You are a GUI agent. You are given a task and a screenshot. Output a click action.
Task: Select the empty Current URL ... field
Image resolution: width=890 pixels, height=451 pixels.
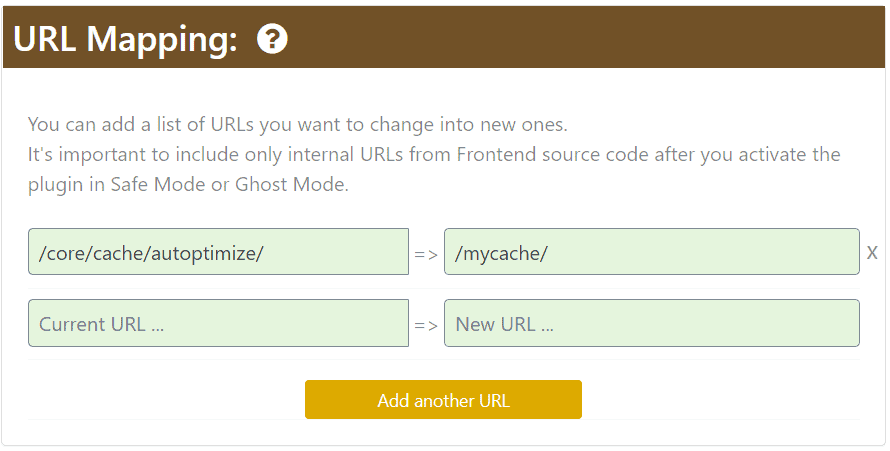pyautogui.click(x=219, y=323)
